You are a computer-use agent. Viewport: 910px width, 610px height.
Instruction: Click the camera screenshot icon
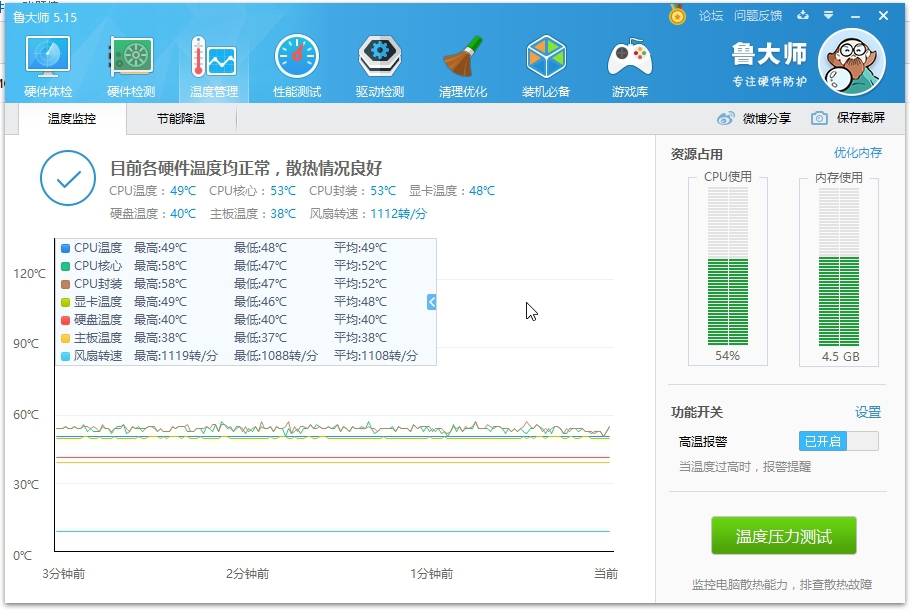(819, 118)
